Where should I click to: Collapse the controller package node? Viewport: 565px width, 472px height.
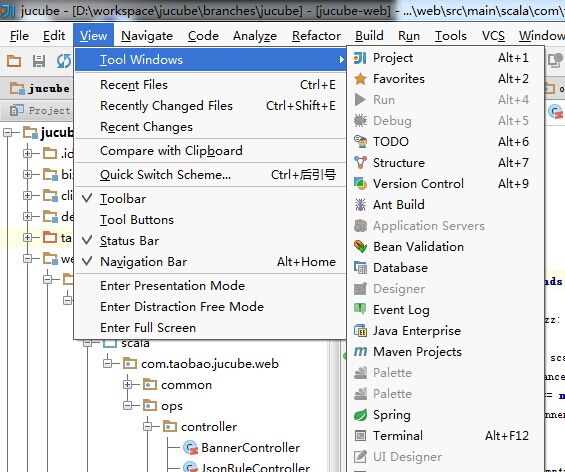tap(147, 427)
